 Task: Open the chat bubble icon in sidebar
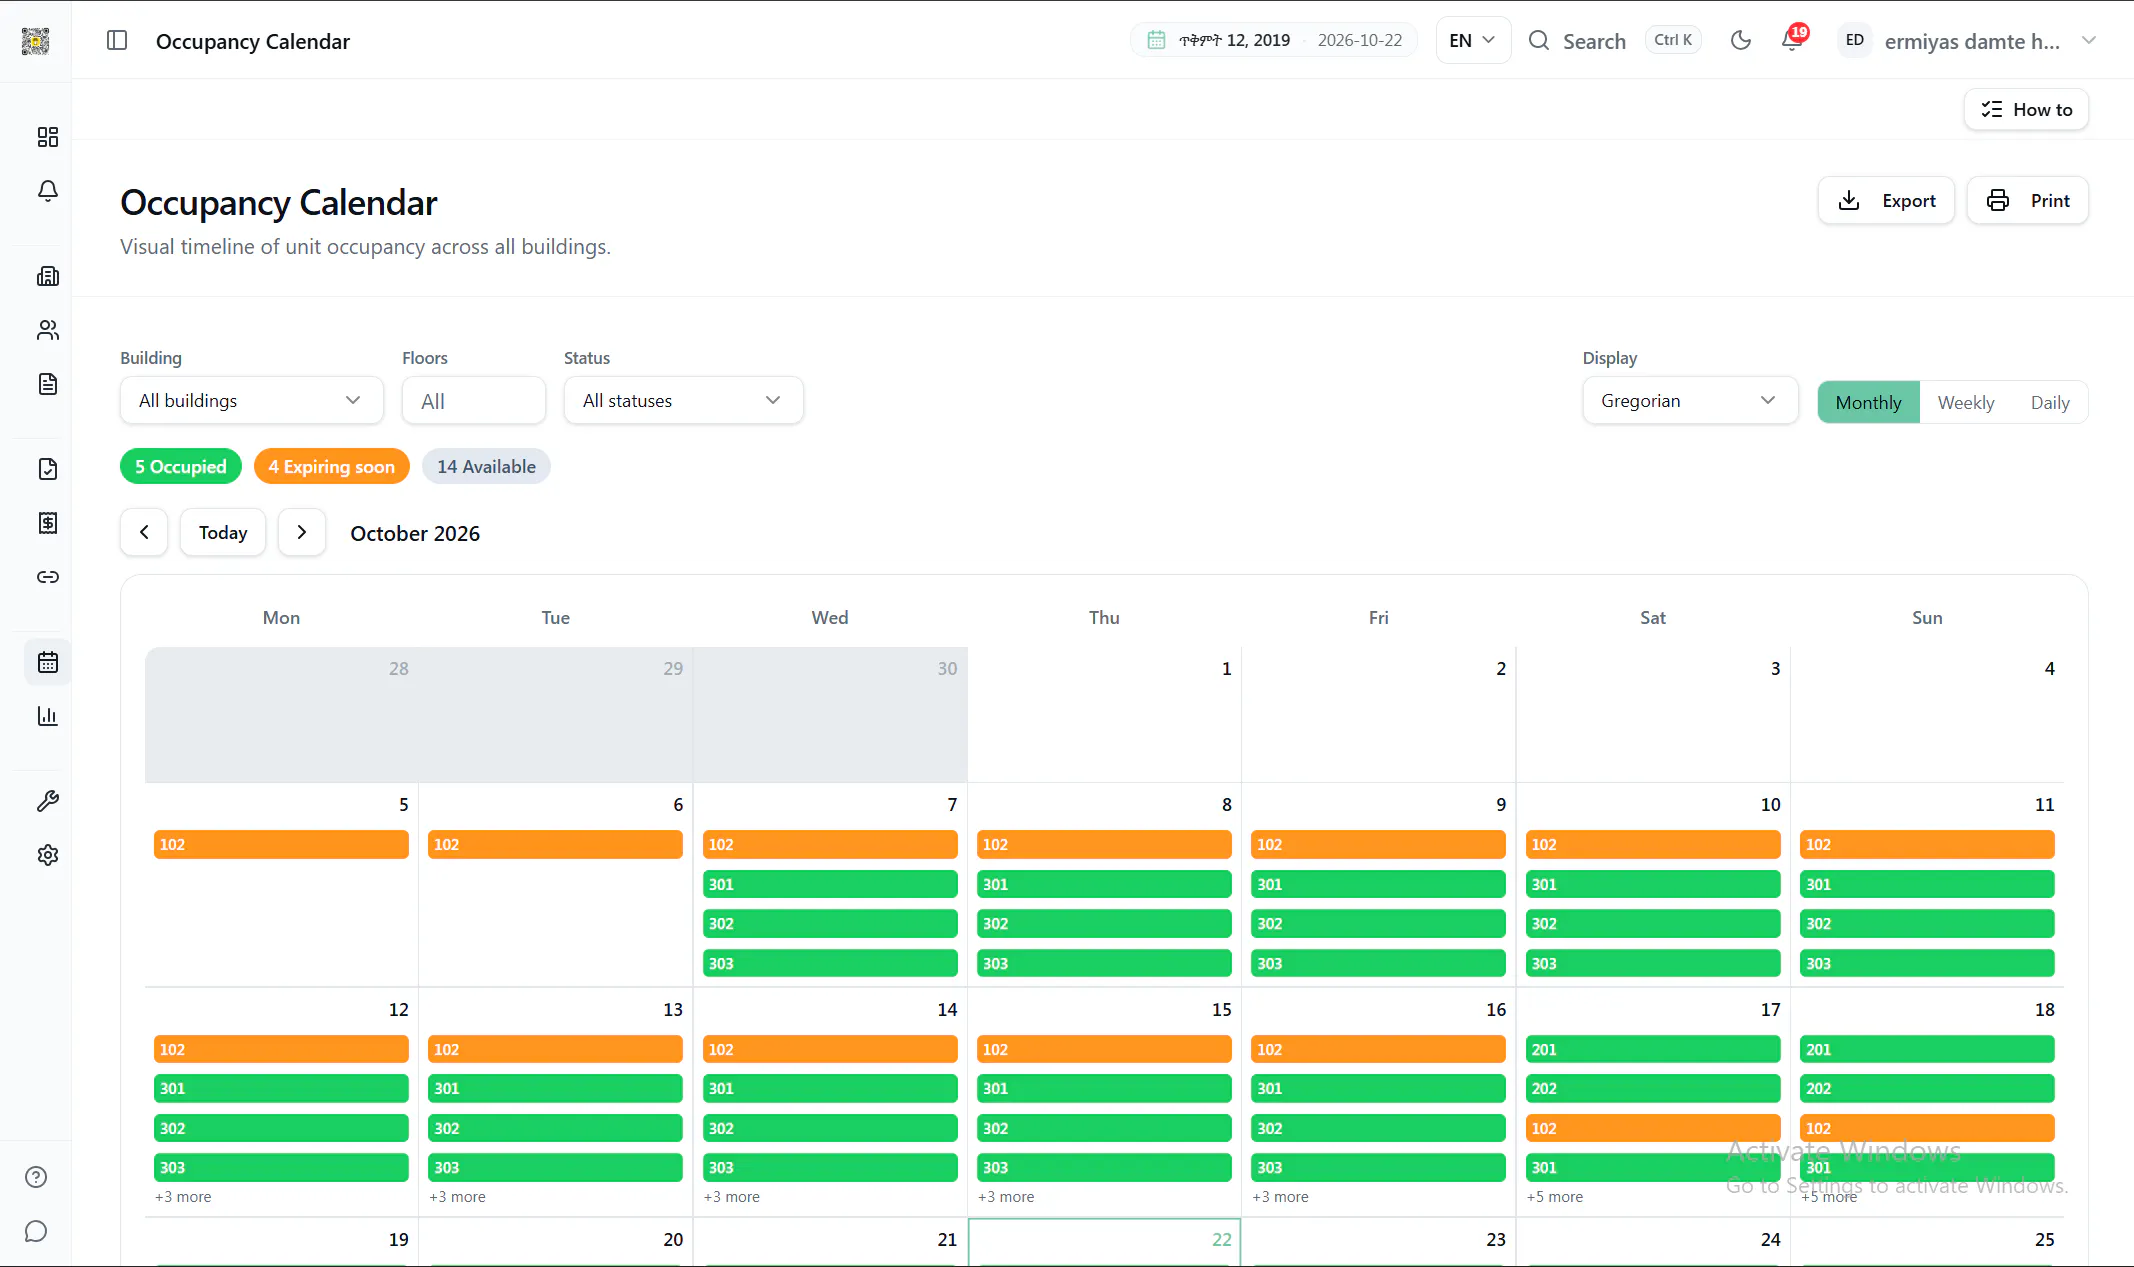[x=36, y=1231]
